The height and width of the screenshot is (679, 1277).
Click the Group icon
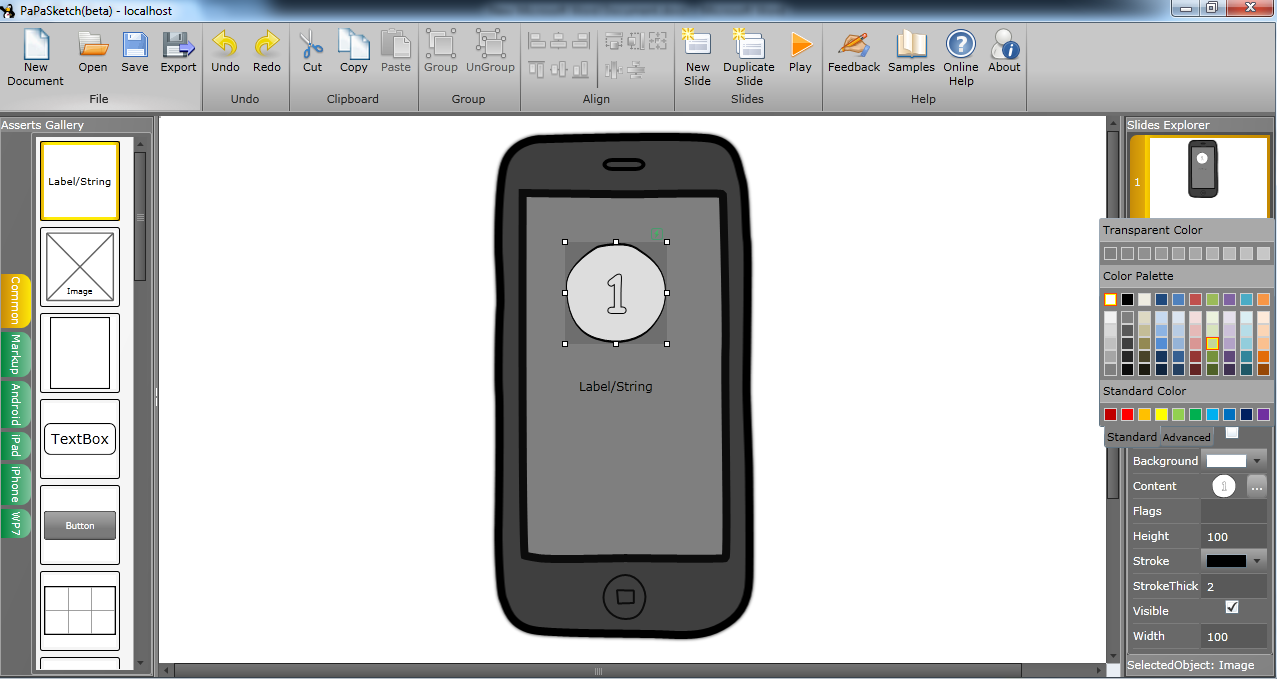click(441, 52)
